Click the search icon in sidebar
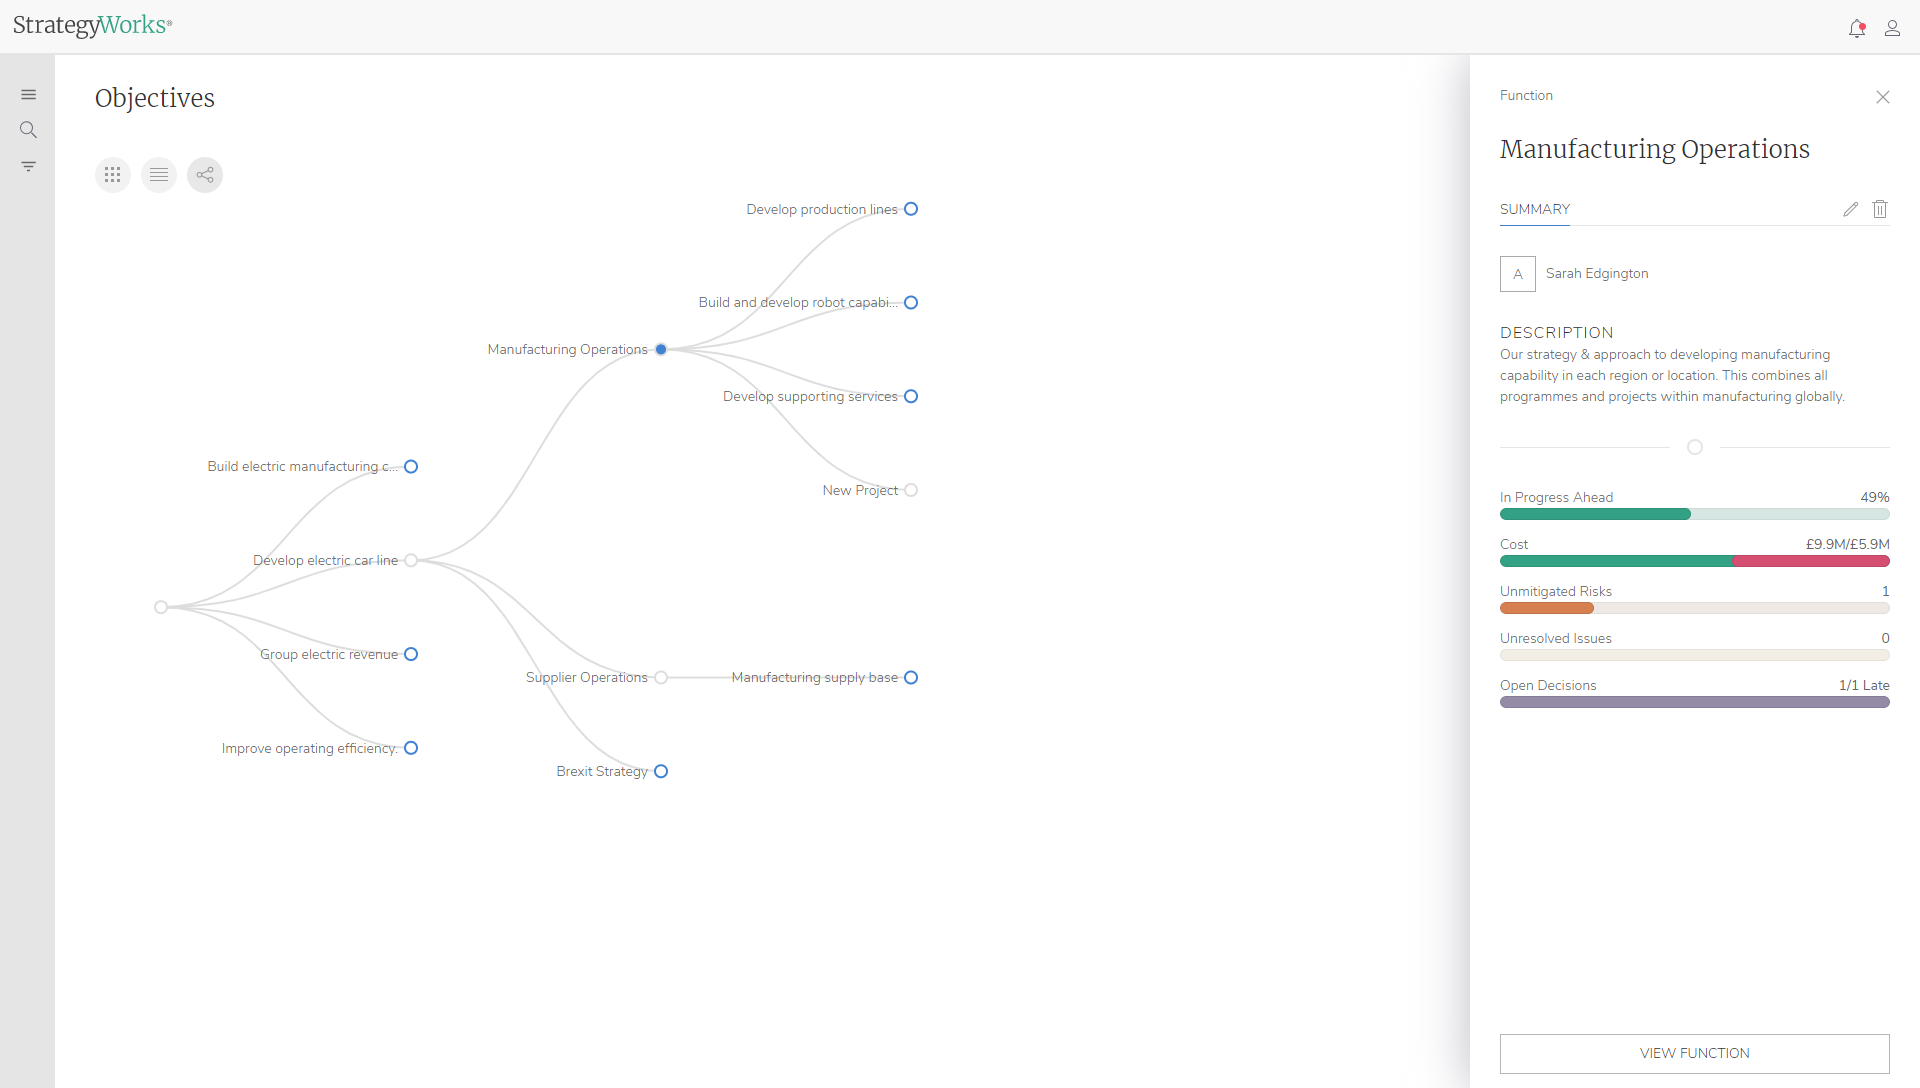The width and height of the screenshot is (1920, 1088). click(28, 130)
